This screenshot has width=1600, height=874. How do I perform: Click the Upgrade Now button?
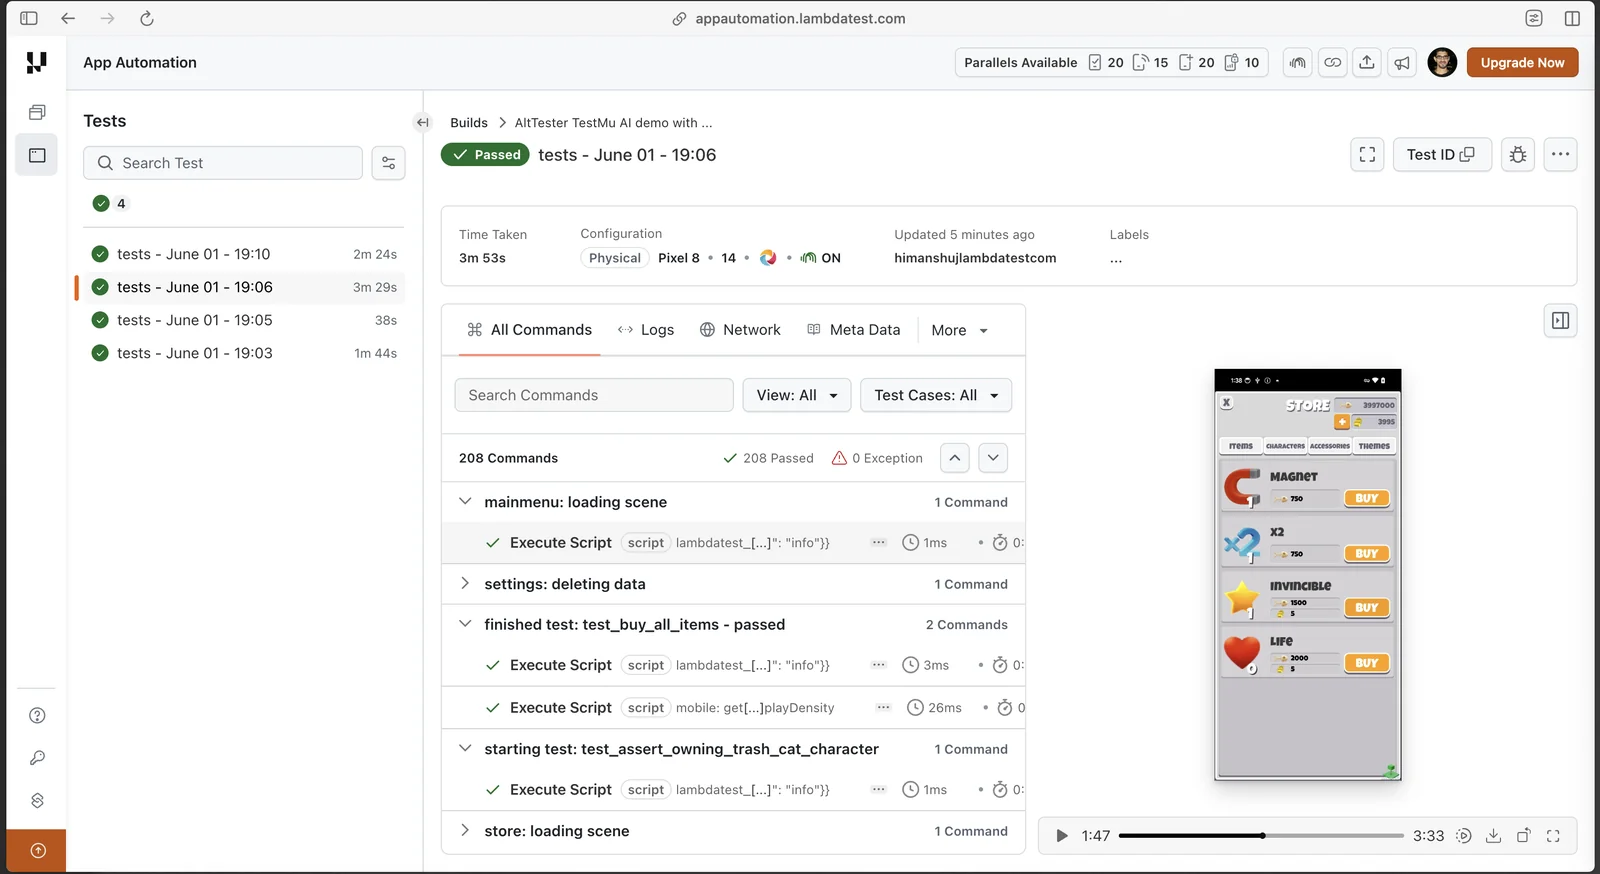tap(1522, 62)
